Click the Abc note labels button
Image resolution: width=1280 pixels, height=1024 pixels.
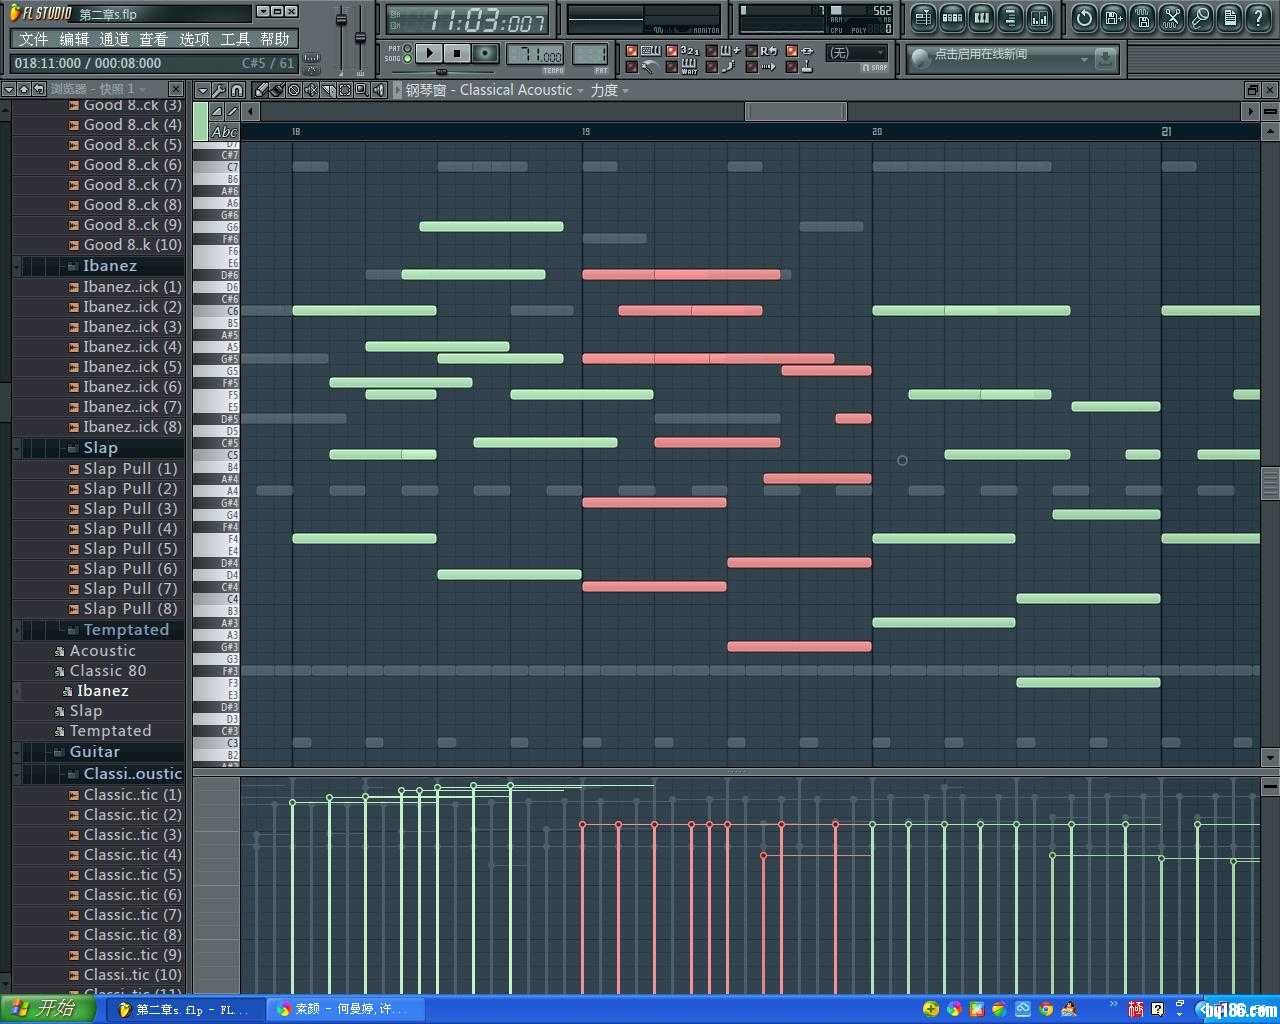[x=224, y=132]
